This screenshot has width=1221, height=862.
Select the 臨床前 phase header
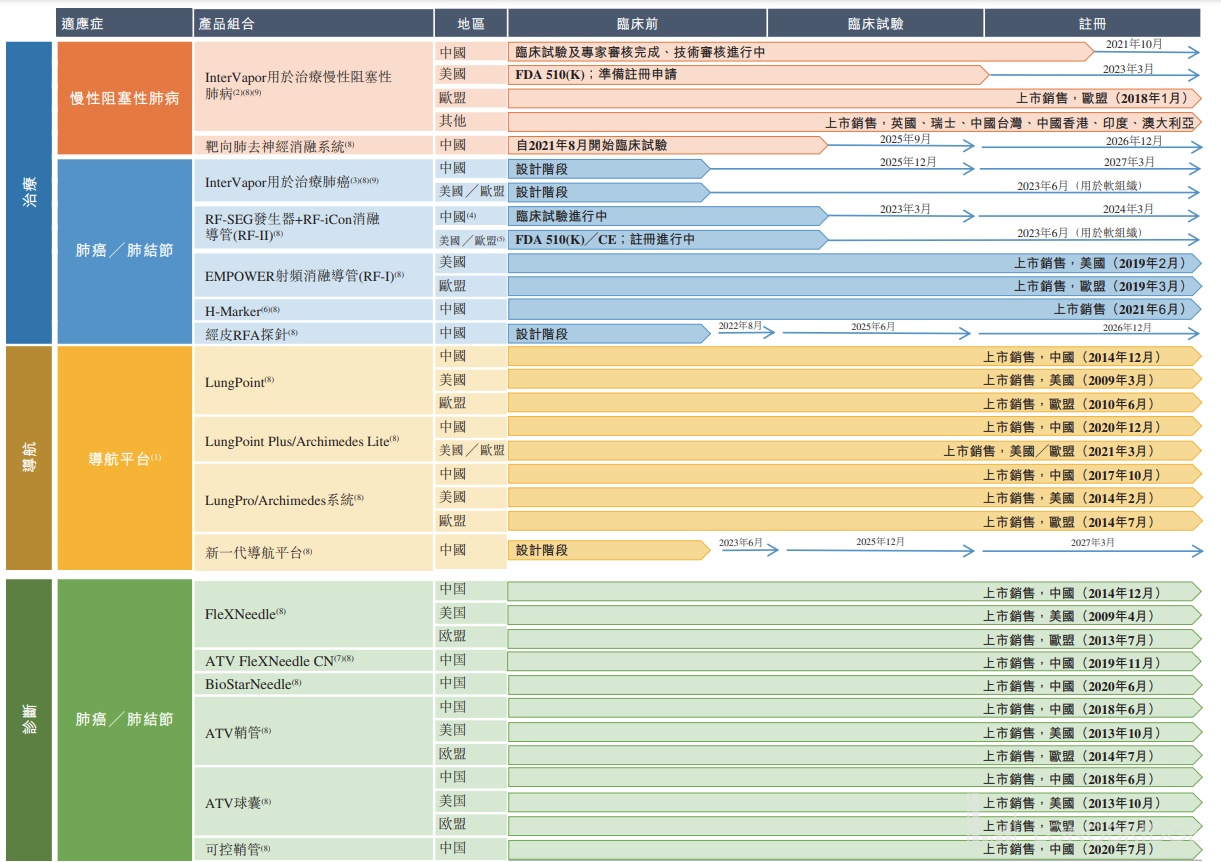coord(637,23)
